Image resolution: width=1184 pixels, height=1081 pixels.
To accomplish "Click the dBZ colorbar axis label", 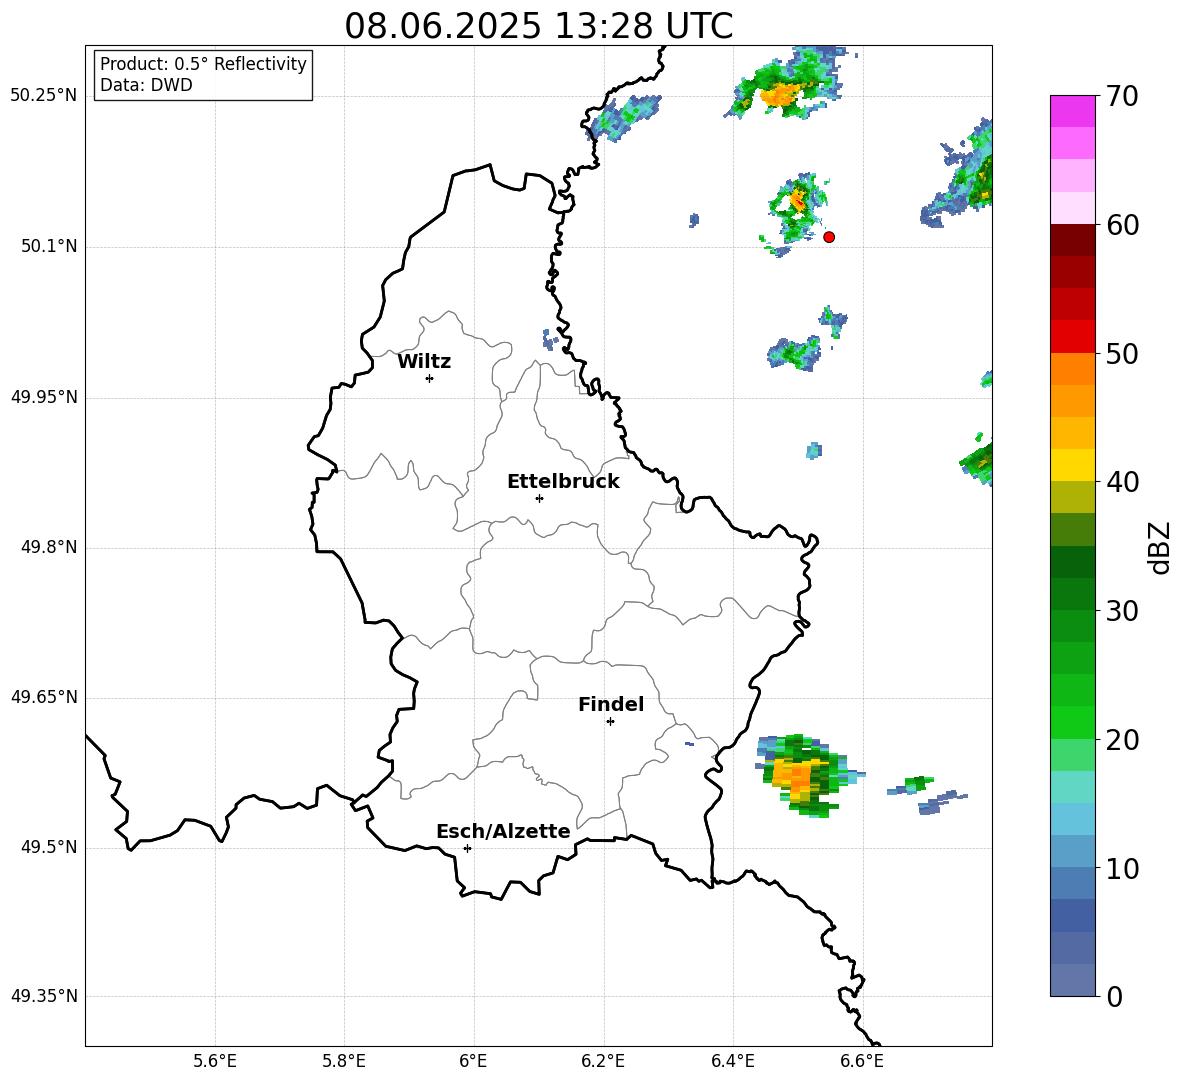I will point(1159,547).
